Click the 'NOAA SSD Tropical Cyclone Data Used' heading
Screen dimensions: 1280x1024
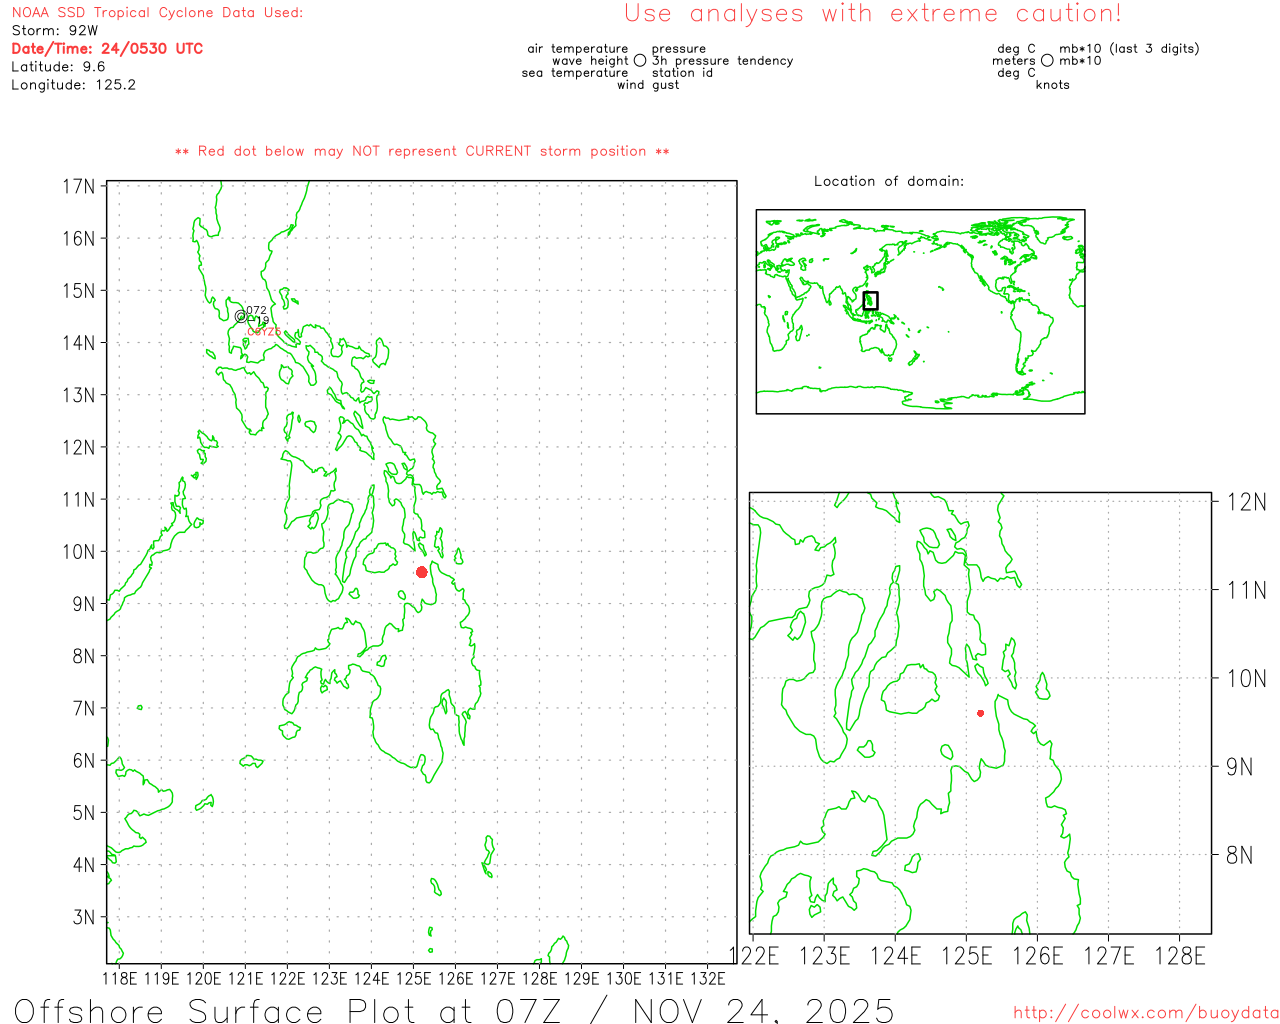[157, 13]
